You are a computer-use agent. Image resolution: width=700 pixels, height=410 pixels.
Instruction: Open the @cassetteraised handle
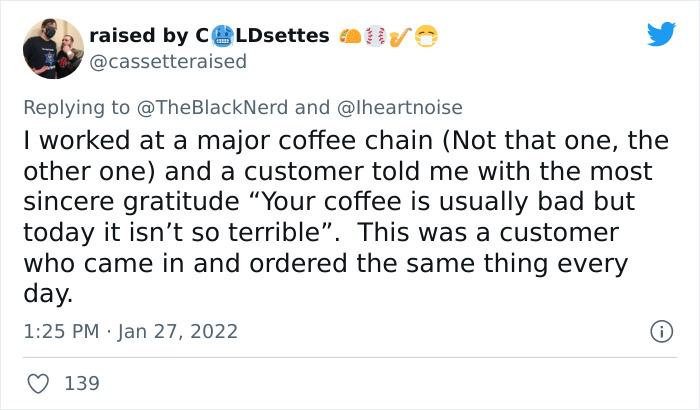[x=168, y=61]
